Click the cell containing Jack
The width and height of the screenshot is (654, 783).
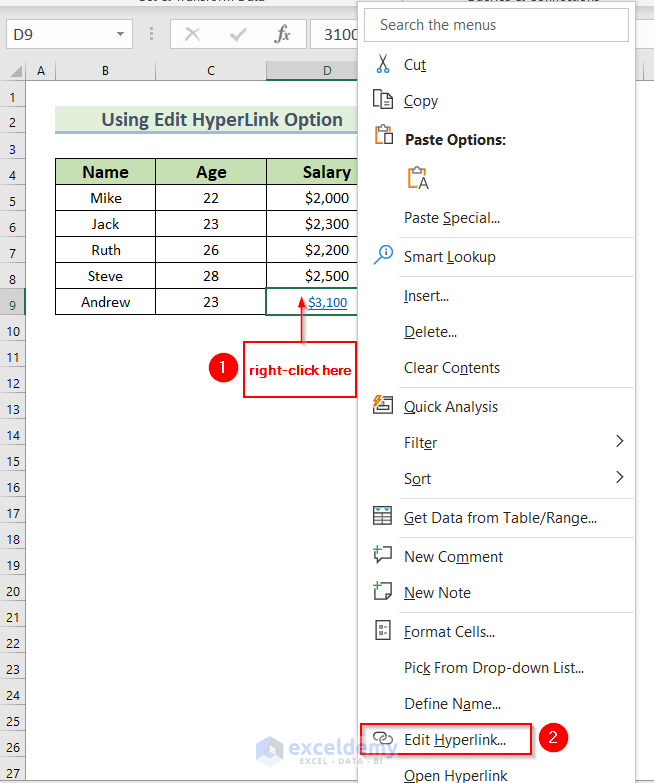click(105, 224)
